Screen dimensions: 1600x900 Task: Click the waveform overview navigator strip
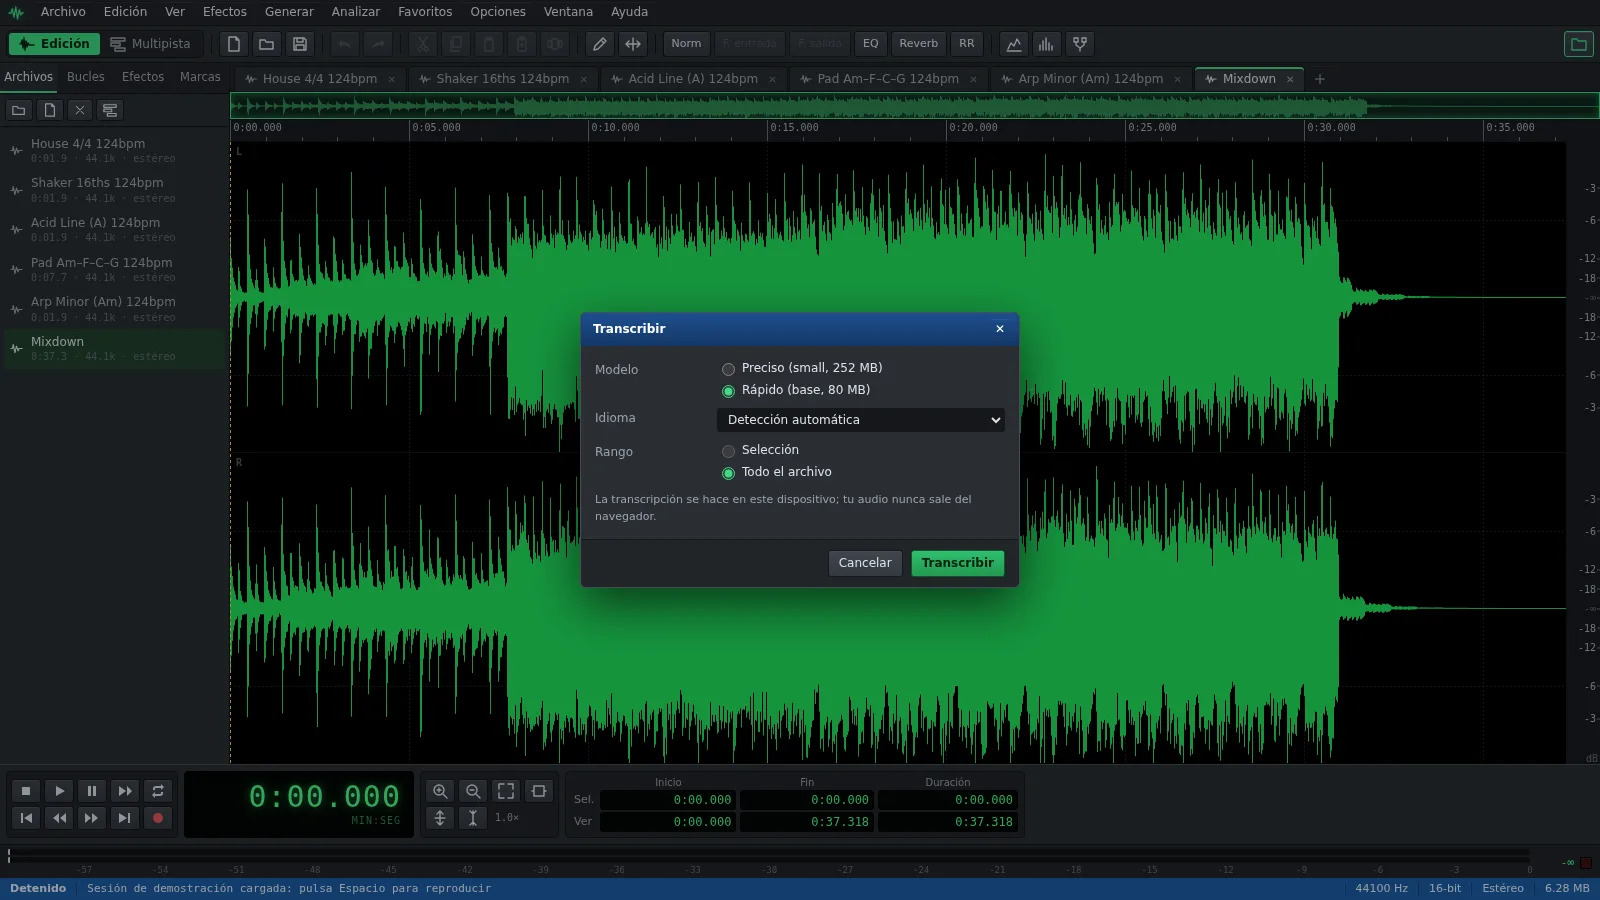pyautogui.click(x=914, y=105)
